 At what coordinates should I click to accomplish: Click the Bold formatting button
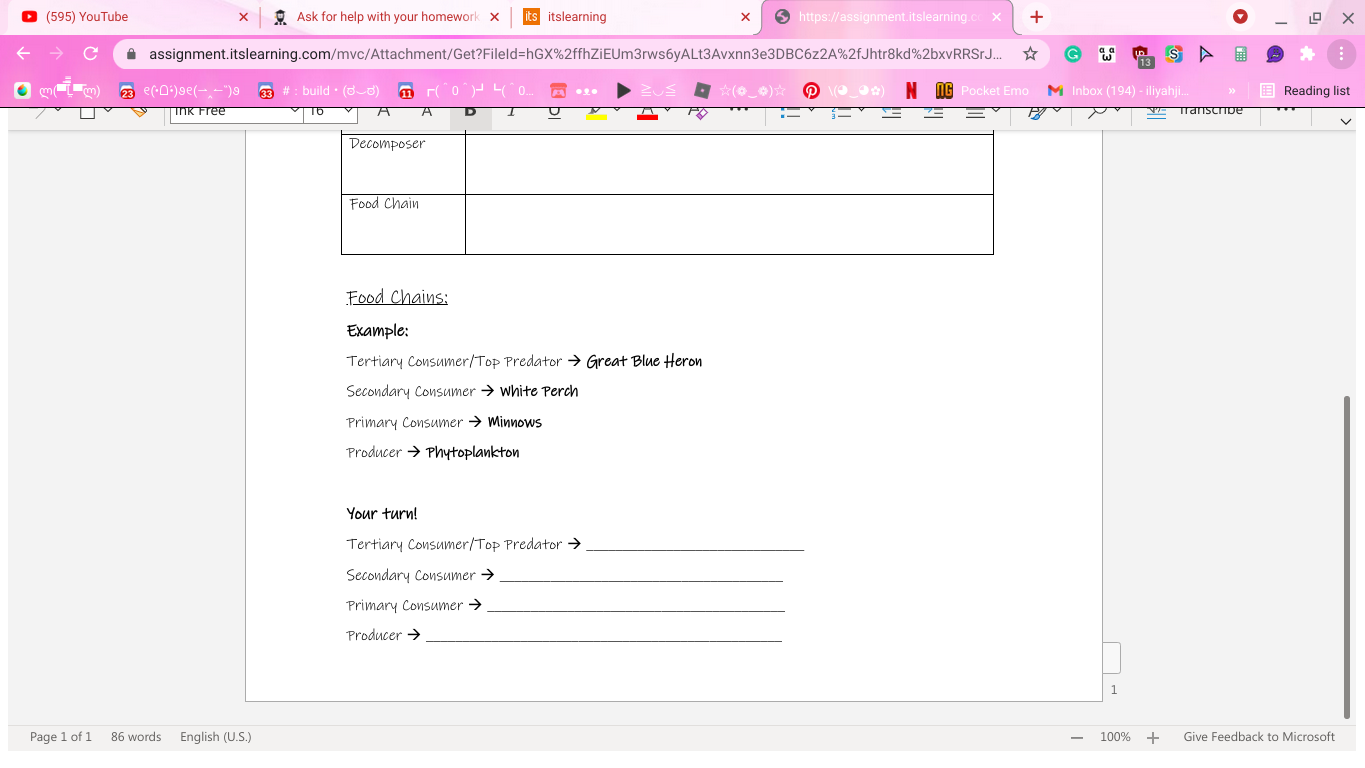tap(470, 112)
